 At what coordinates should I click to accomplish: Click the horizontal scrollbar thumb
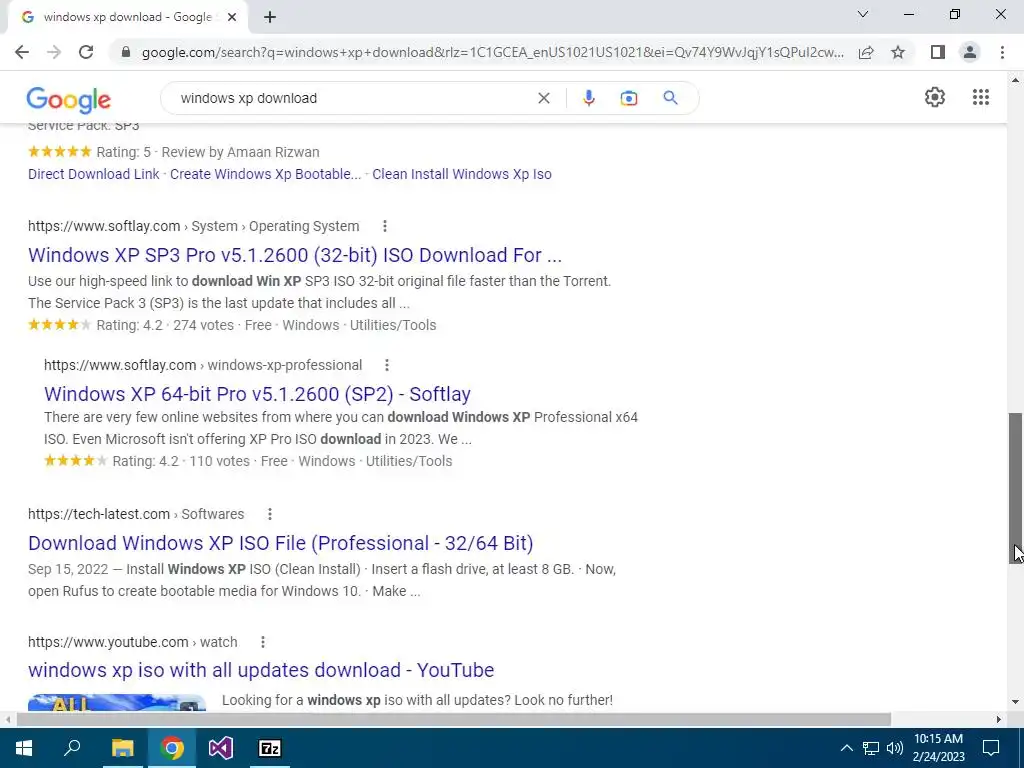point(454,719)
